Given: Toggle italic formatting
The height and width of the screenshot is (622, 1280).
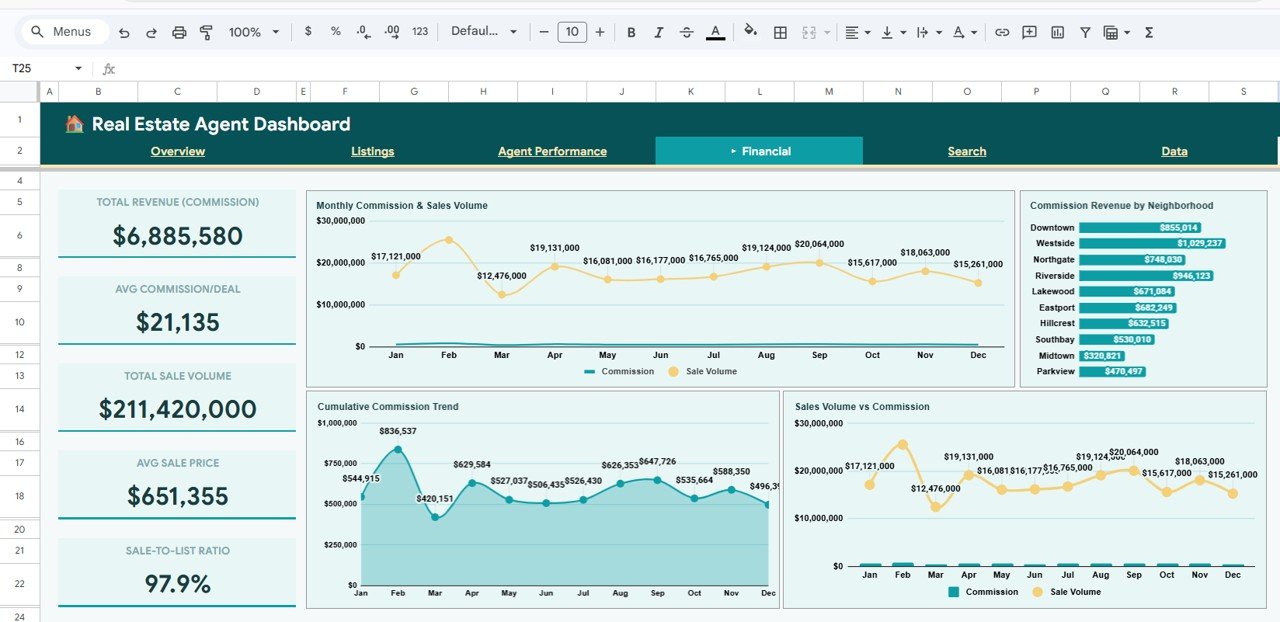Looking at the screenshot, I should point(659,31).
